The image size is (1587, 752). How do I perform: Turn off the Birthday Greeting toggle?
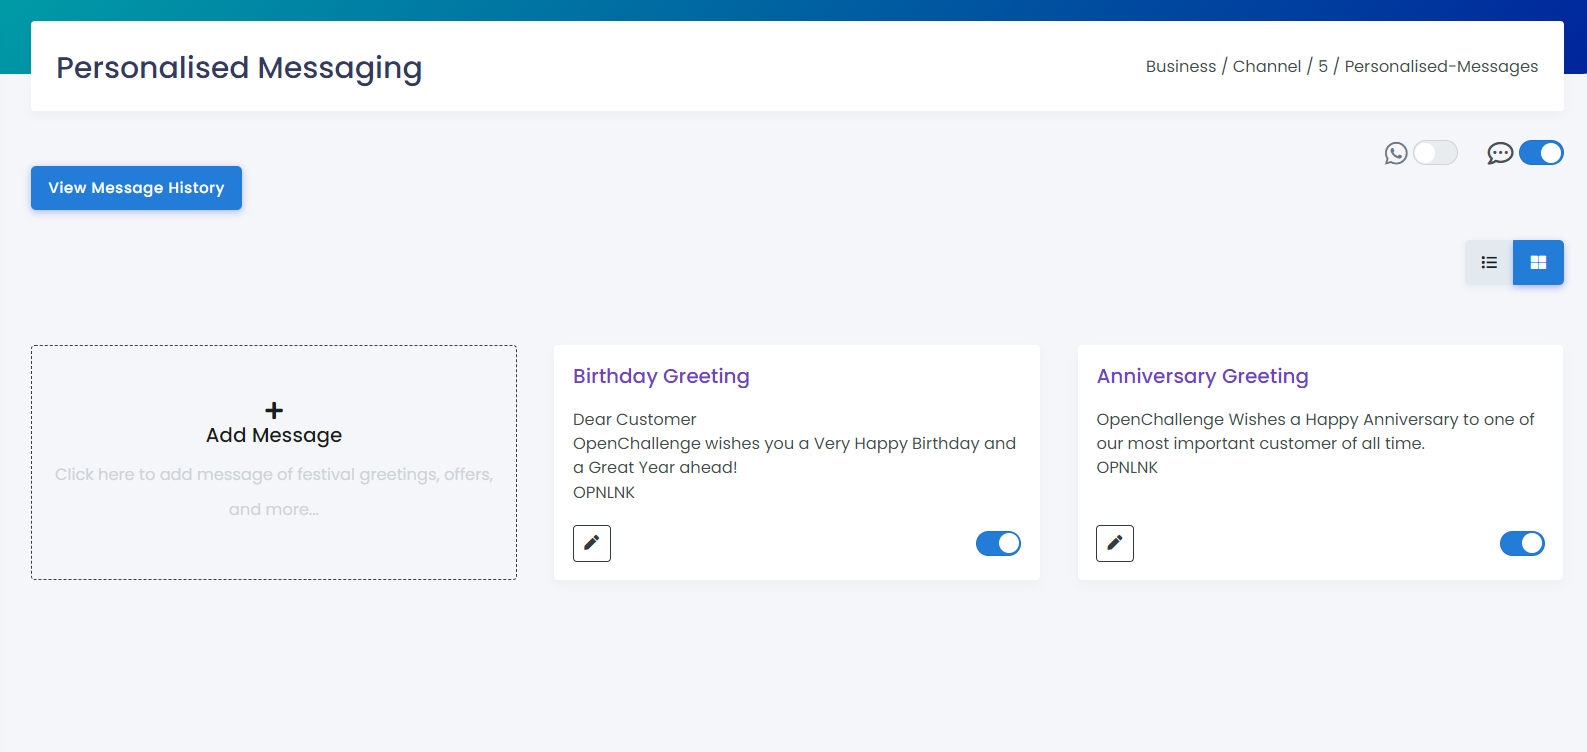tap(998, 543)
